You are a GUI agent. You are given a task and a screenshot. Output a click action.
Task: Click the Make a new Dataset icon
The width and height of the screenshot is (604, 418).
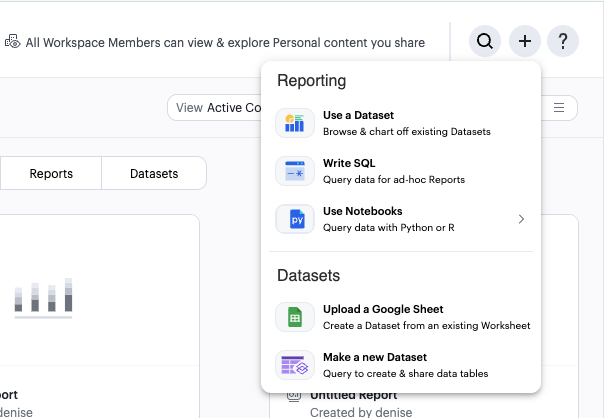click(x=295, y=365)
